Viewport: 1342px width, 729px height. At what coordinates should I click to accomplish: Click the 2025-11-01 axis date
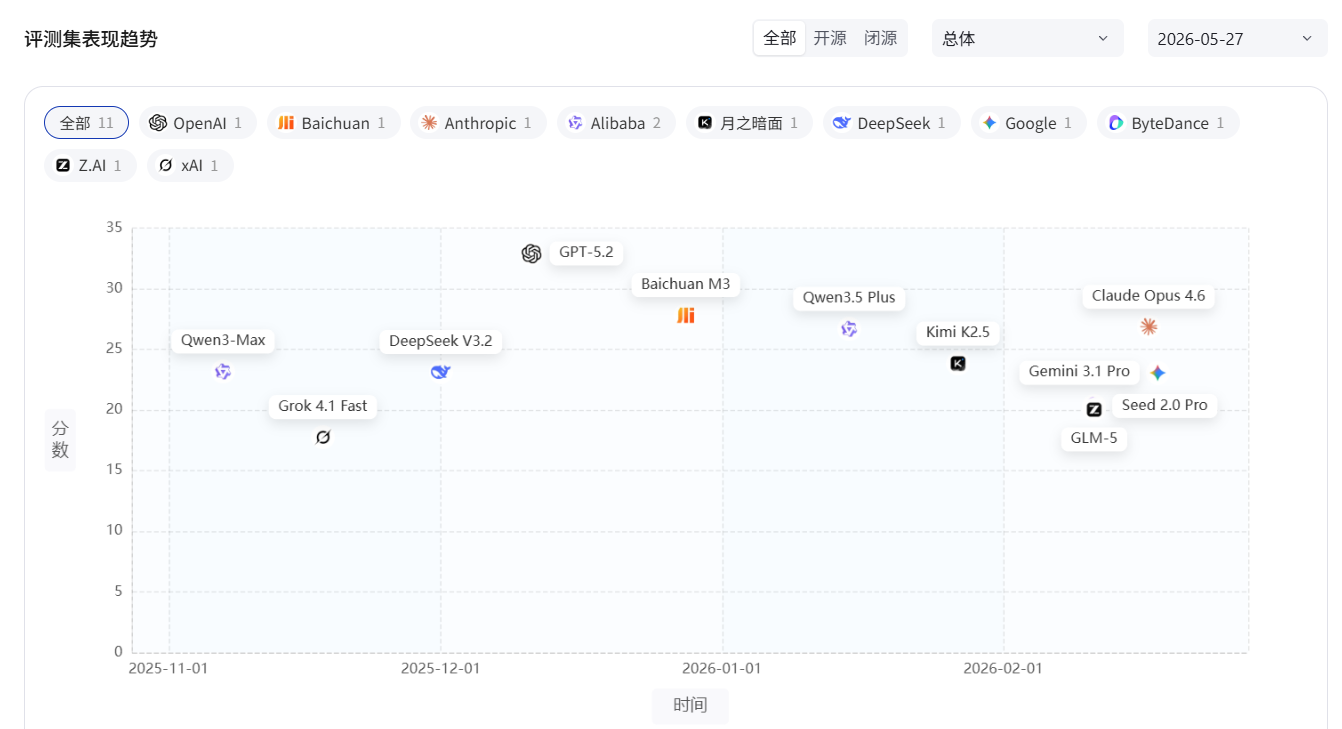click(168, 668)
